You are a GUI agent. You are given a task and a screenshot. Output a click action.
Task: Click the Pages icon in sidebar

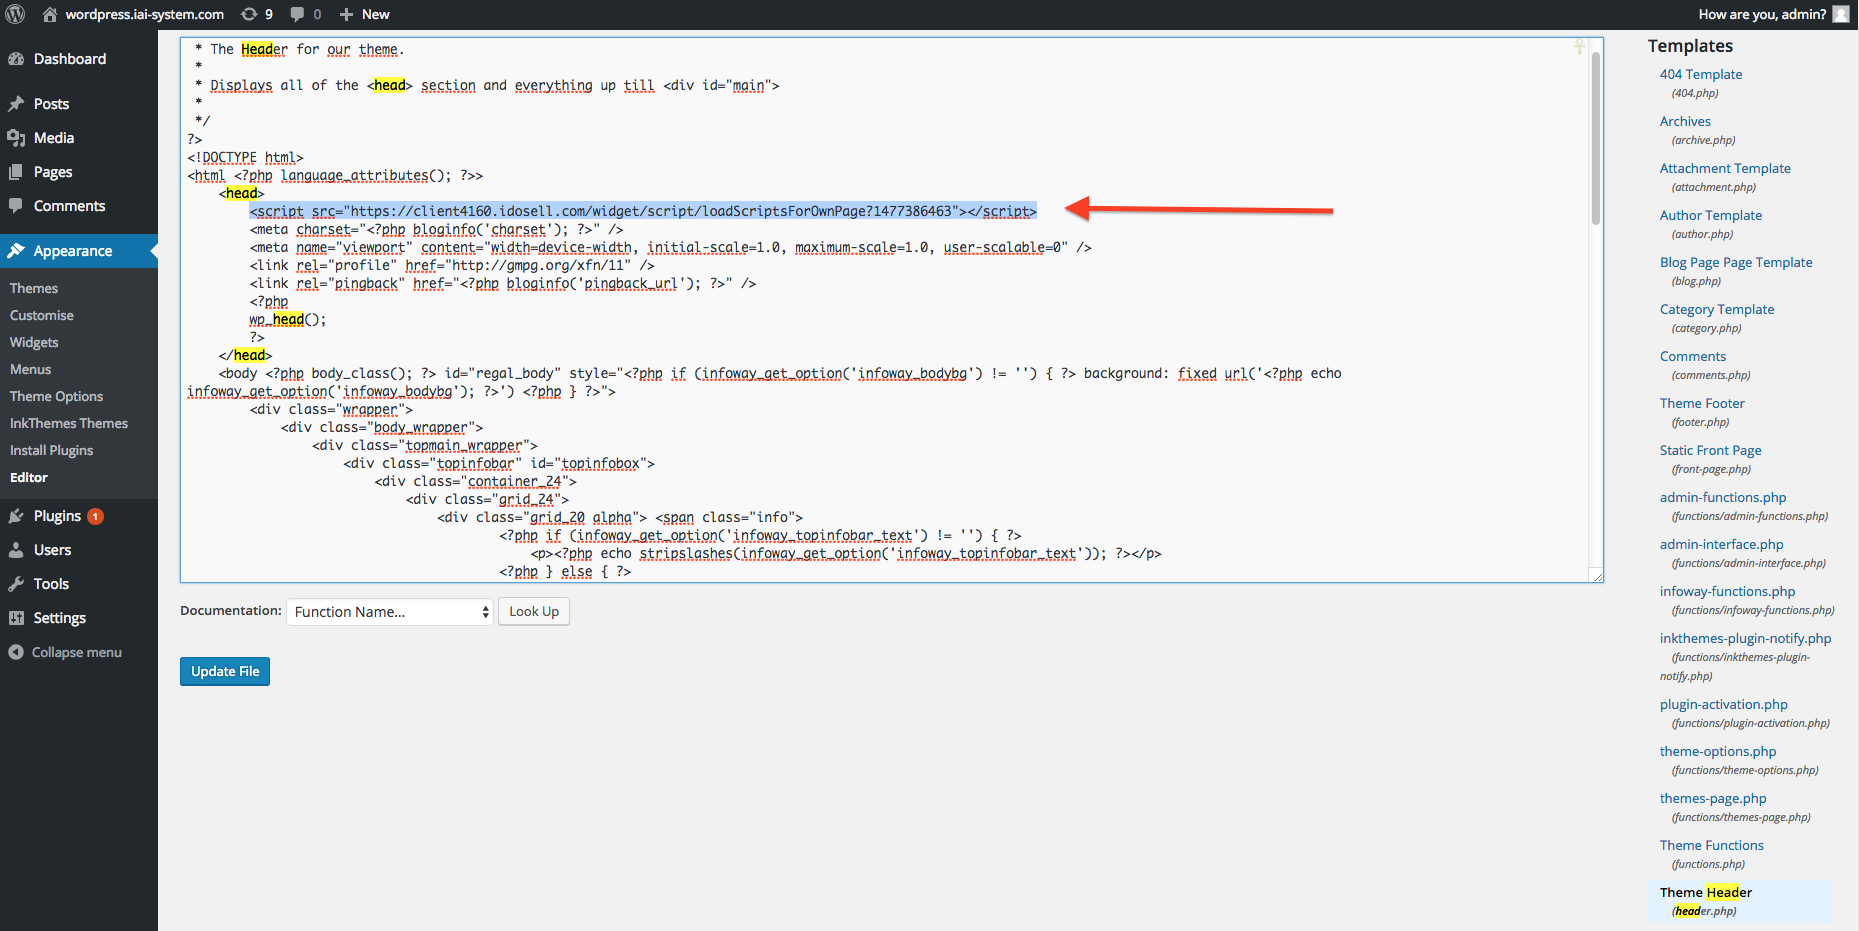point(16,172)
